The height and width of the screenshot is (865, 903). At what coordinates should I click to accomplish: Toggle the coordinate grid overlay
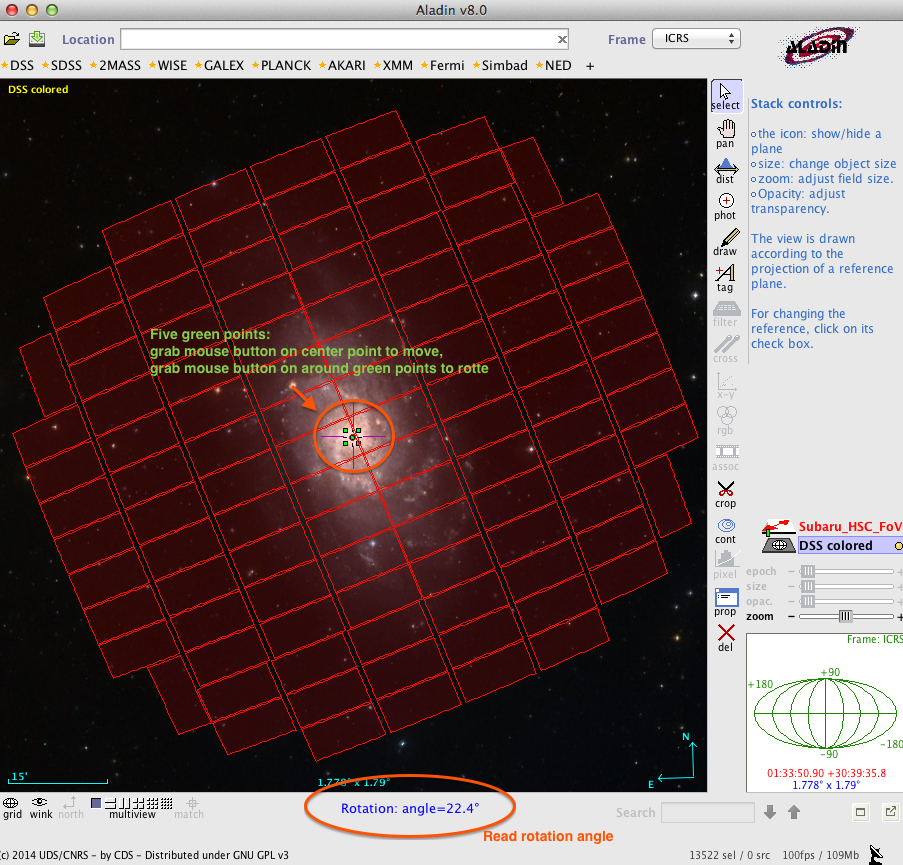[x=12, y=806]
